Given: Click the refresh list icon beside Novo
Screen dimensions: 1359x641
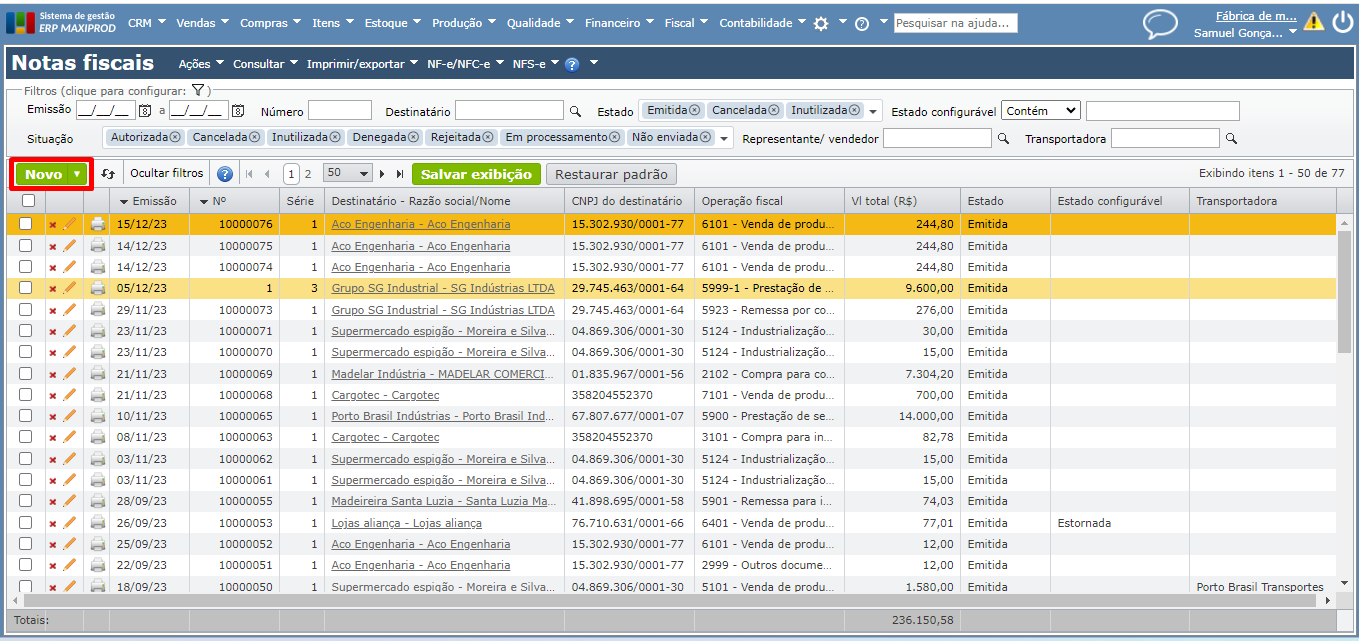Looking at the screenshot, I should 108,174.
